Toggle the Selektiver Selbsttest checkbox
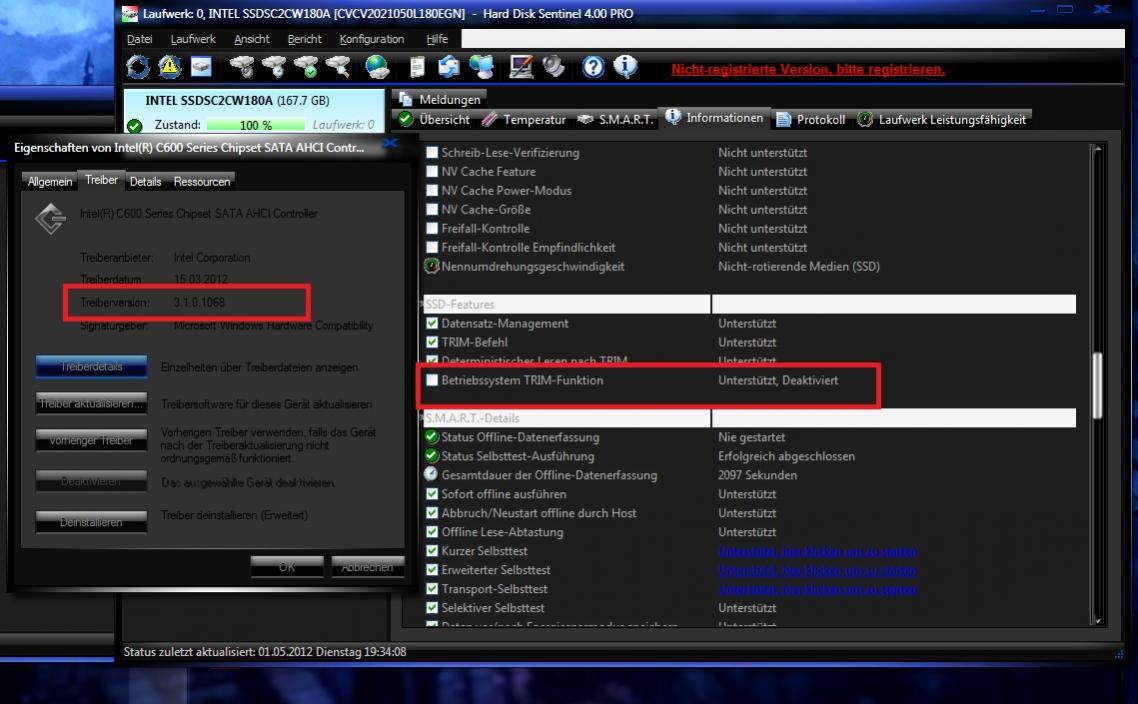 (432, 607)
